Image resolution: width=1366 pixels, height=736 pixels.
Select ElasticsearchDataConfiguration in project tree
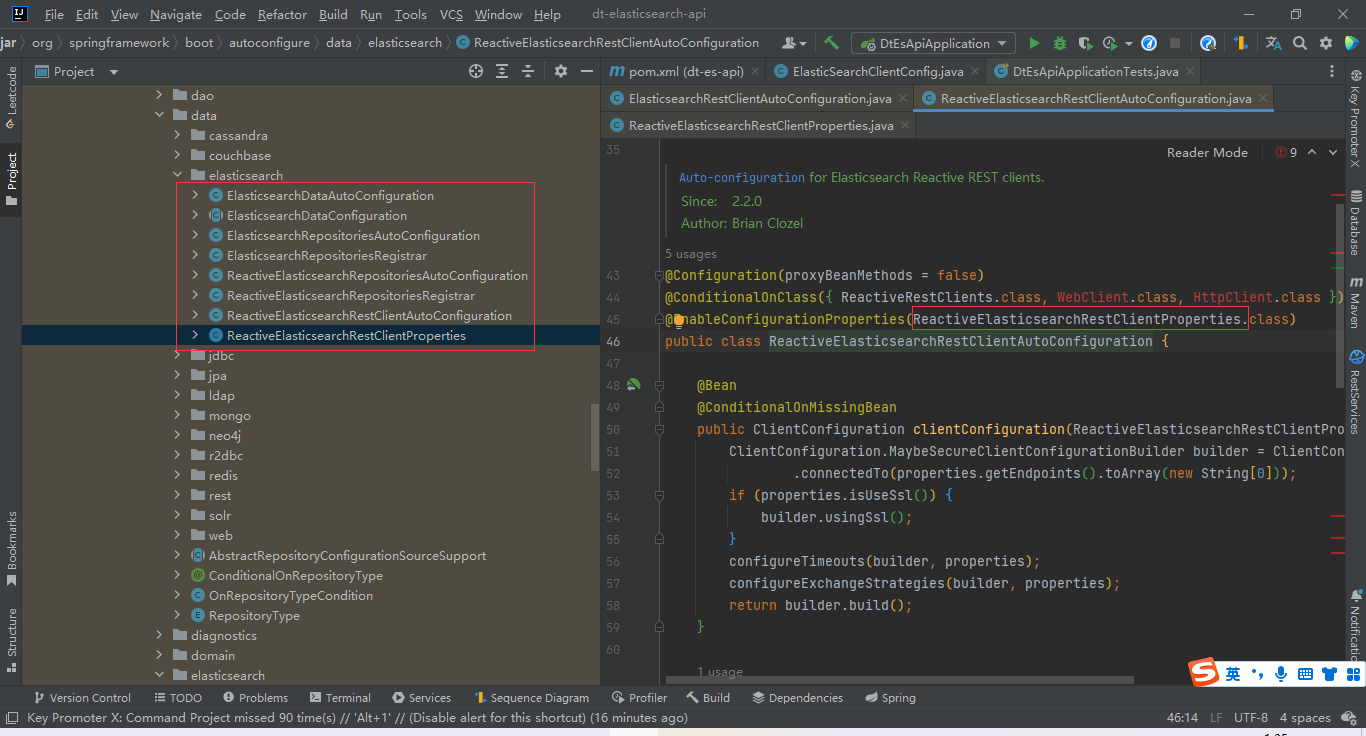(x=316, y=215)
